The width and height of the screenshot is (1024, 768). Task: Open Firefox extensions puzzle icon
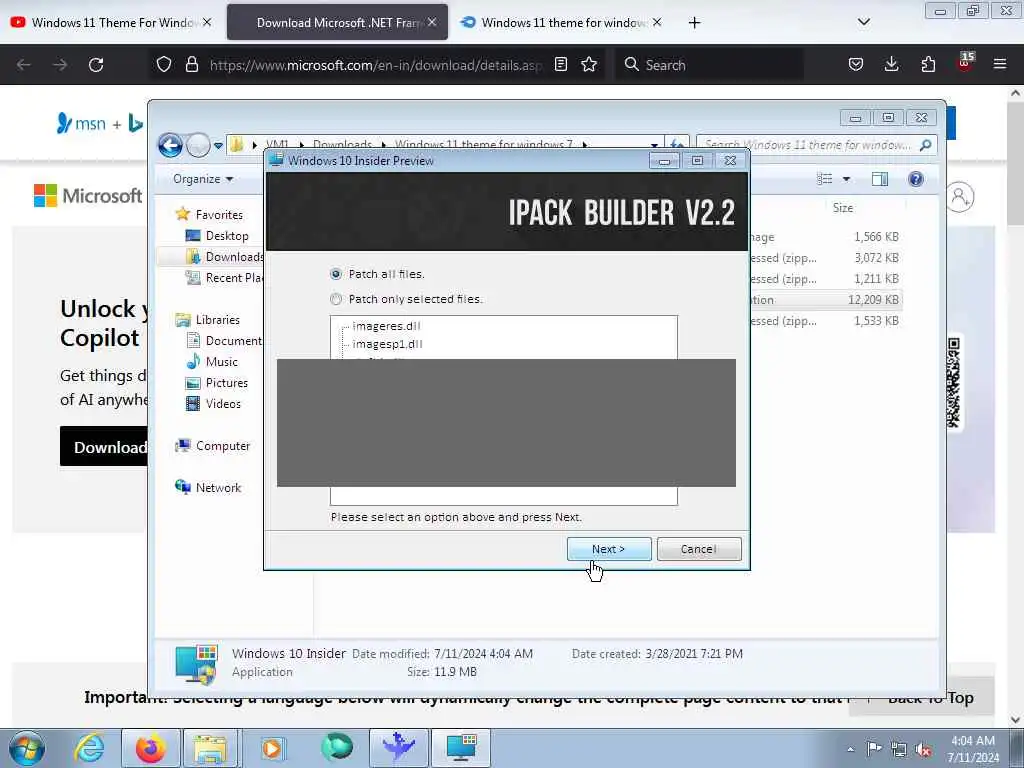928,65
